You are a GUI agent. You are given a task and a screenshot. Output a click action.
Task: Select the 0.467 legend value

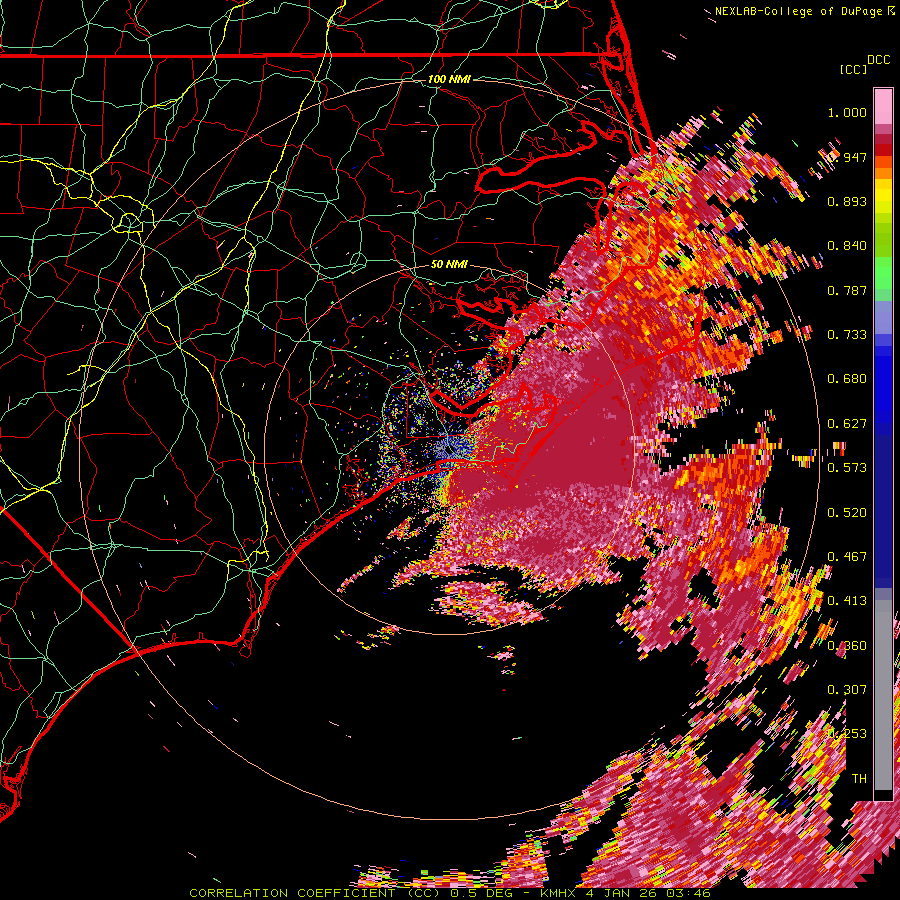click(847, 557)
